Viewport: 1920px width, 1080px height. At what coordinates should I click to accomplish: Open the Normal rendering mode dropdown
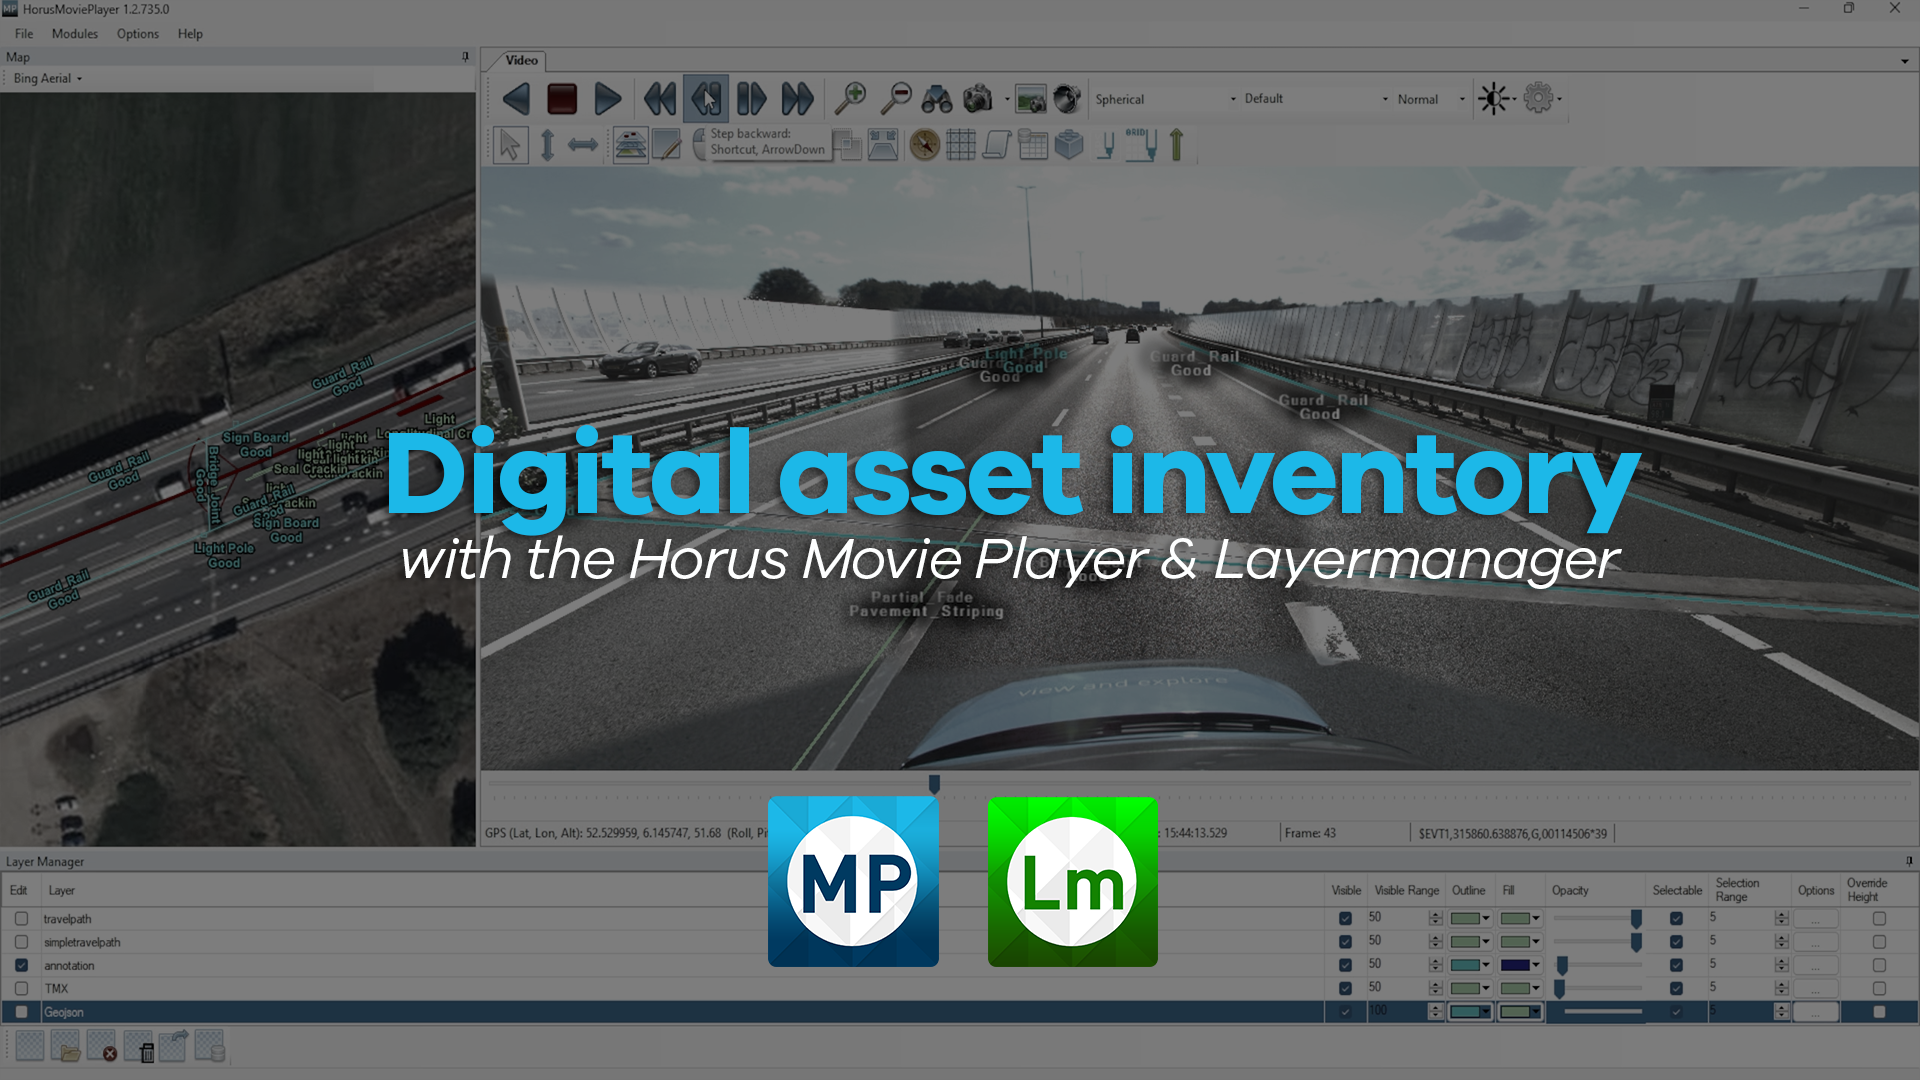[1461, 99]
